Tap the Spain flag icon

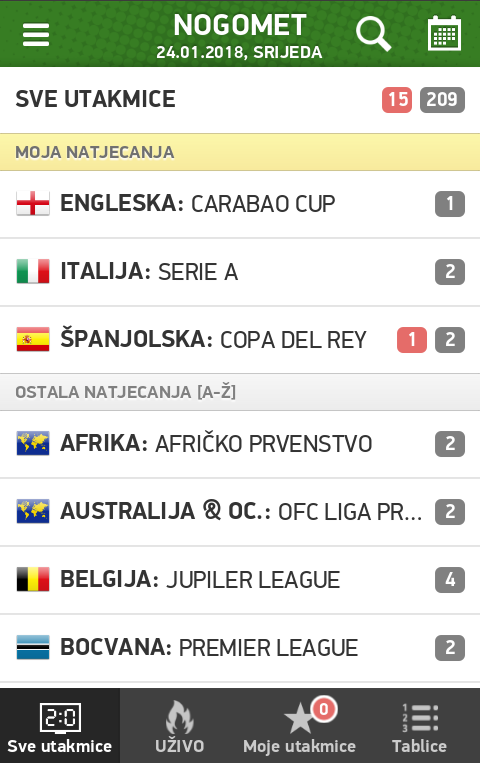point(33,339)
